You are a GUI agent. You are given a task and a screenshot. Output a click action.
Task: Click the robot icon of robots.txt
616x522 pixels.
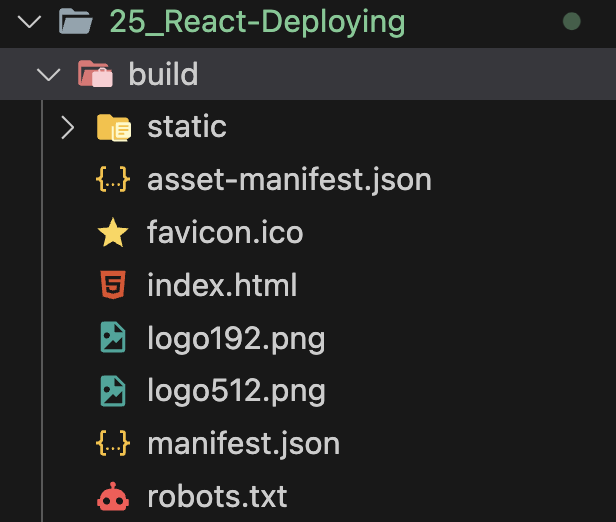[113, 496]
